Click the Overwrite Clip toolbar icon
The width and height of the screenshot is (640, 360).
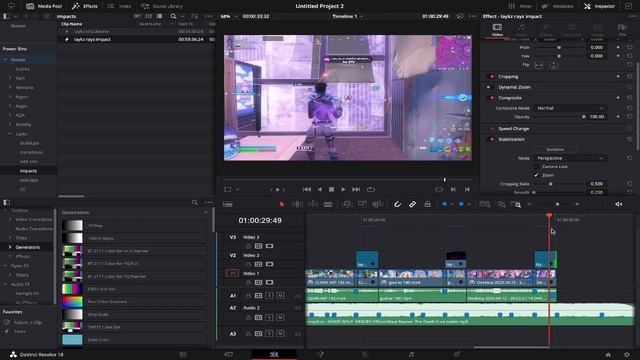pos(362,204)
